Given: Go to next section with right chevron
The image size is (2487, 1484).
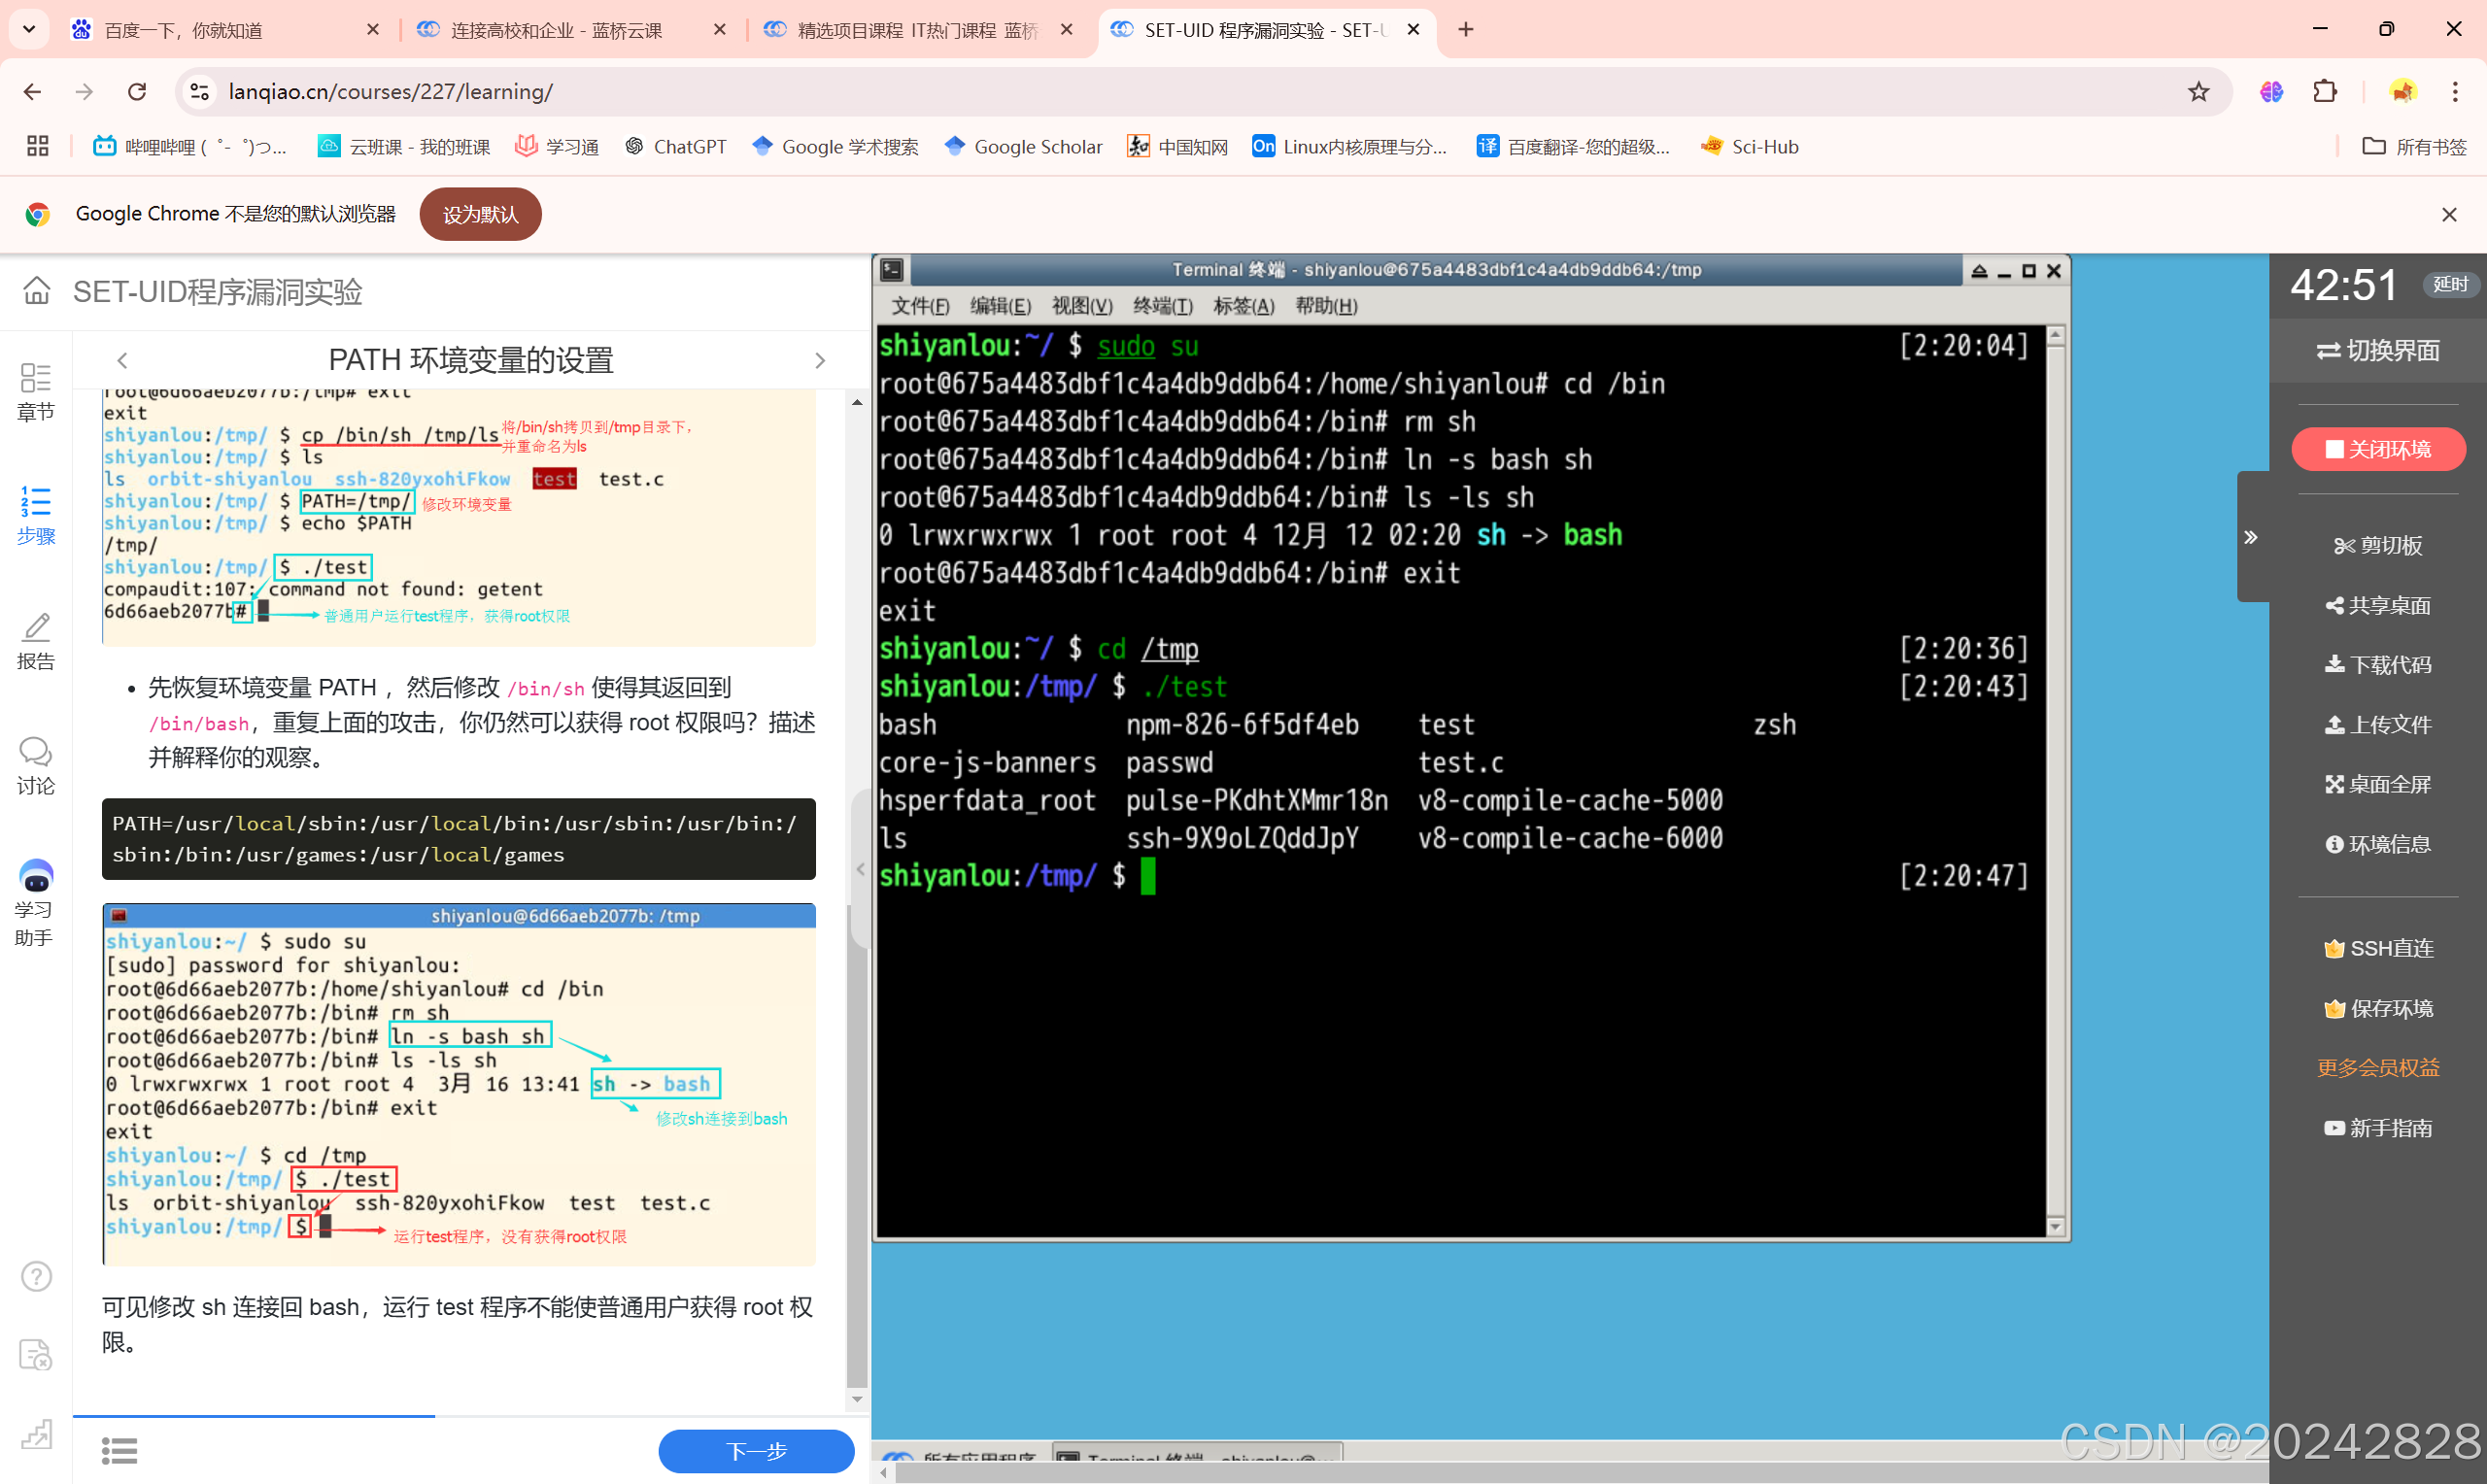Looking at the screenshot, I should click(x=820, y=360).
